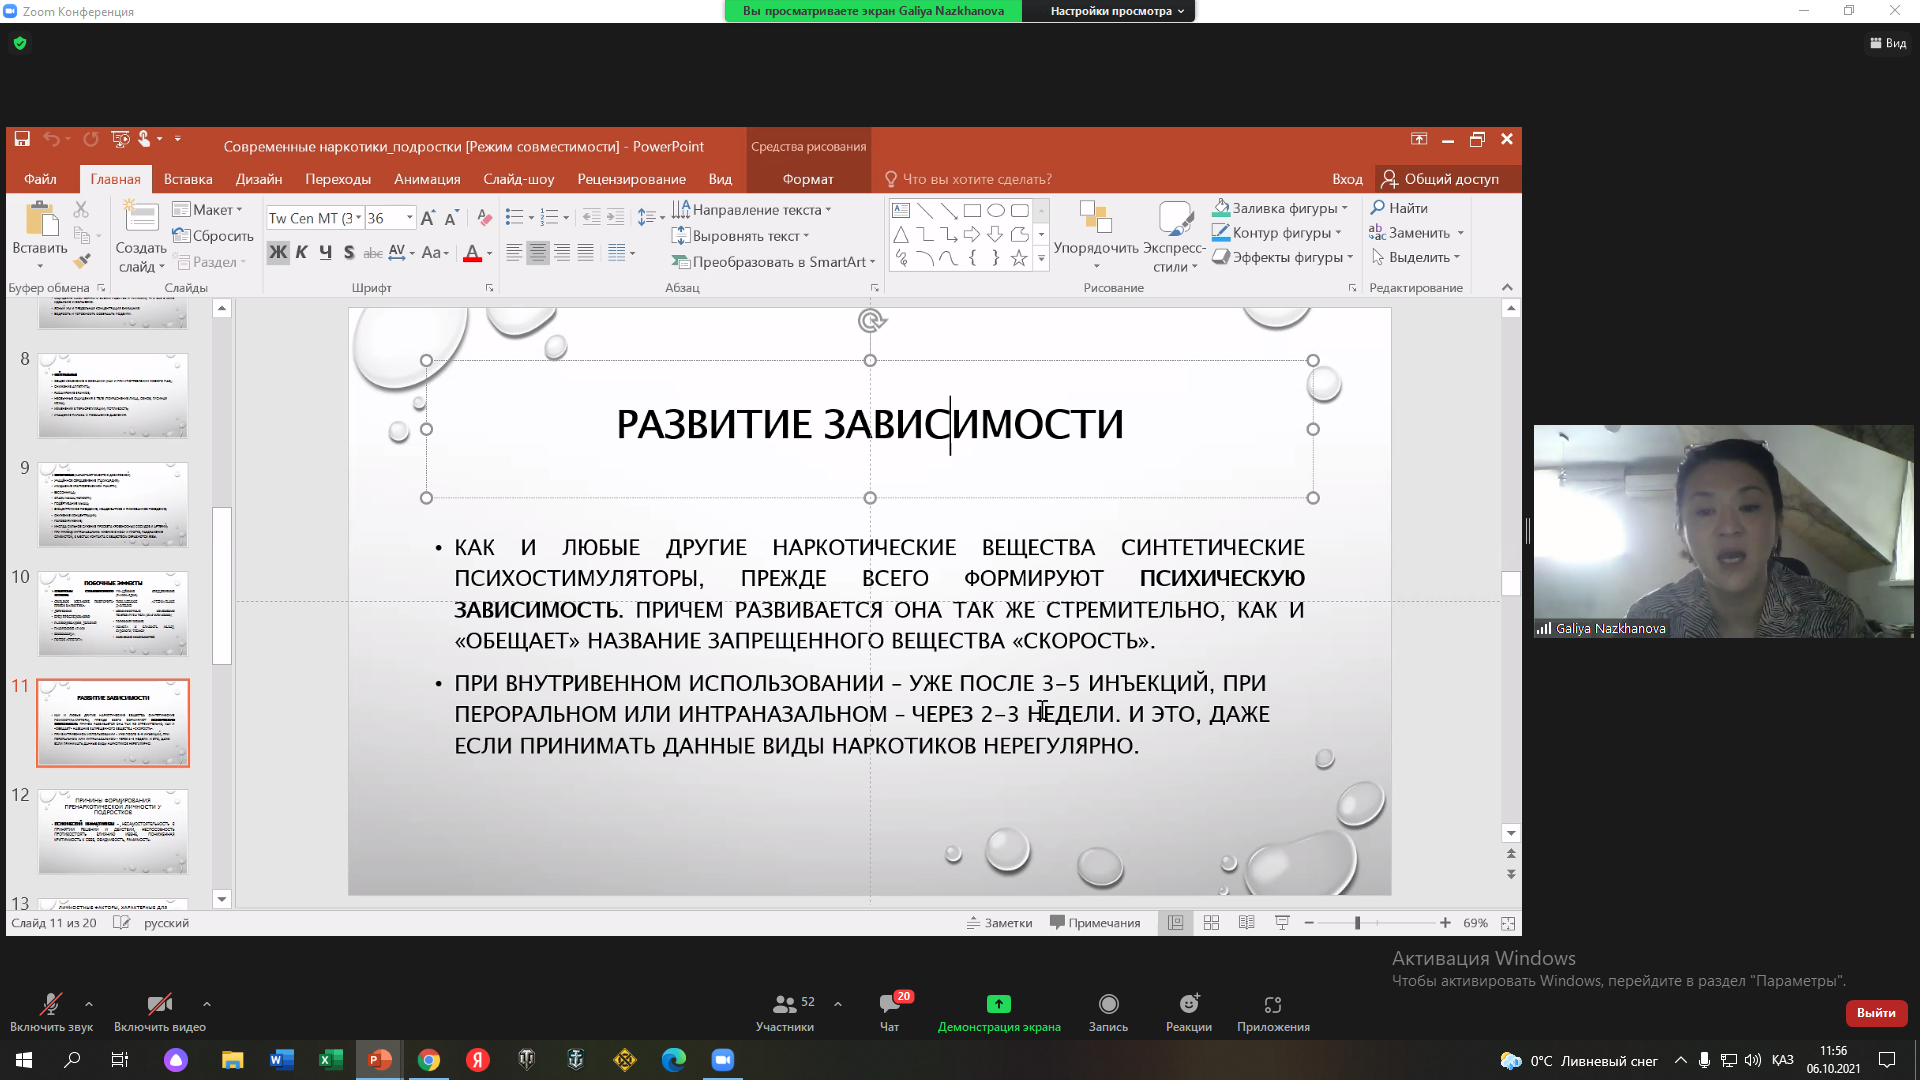Click fit slide to window icon
1920x1080 pixels.
pos(1508,923)
